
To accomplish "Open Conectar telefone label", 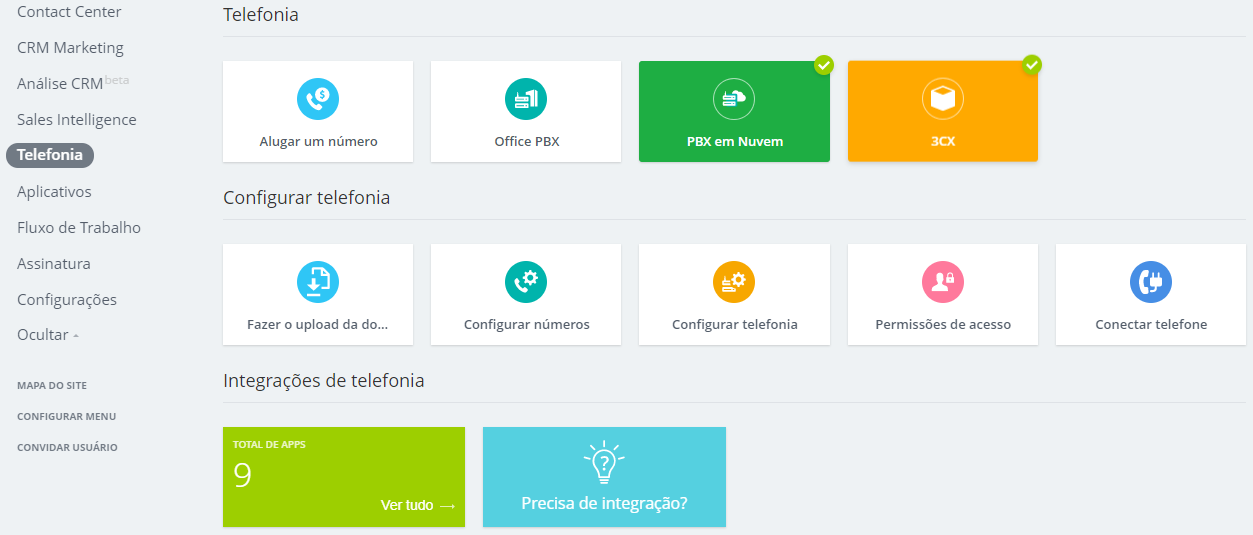I will tap(1151, 324).
